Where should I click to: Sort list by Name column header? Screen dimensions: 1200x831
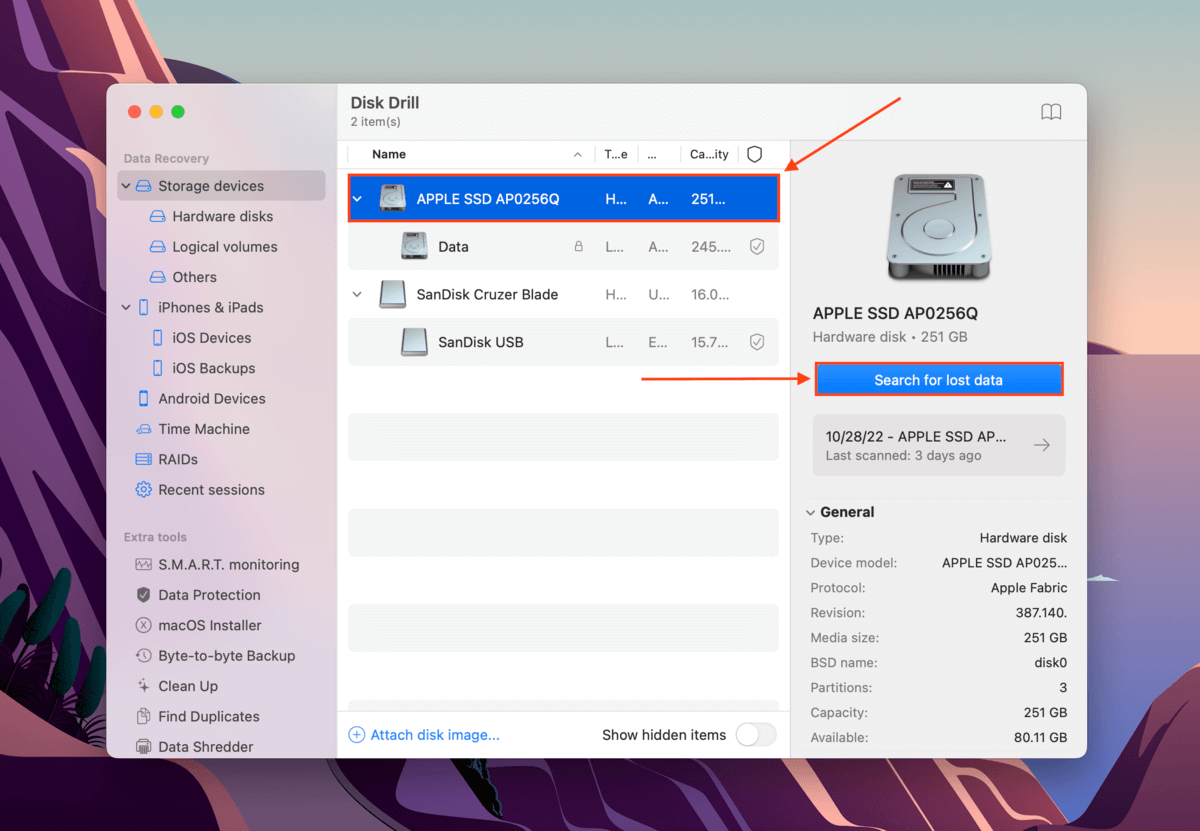[389, 154]
